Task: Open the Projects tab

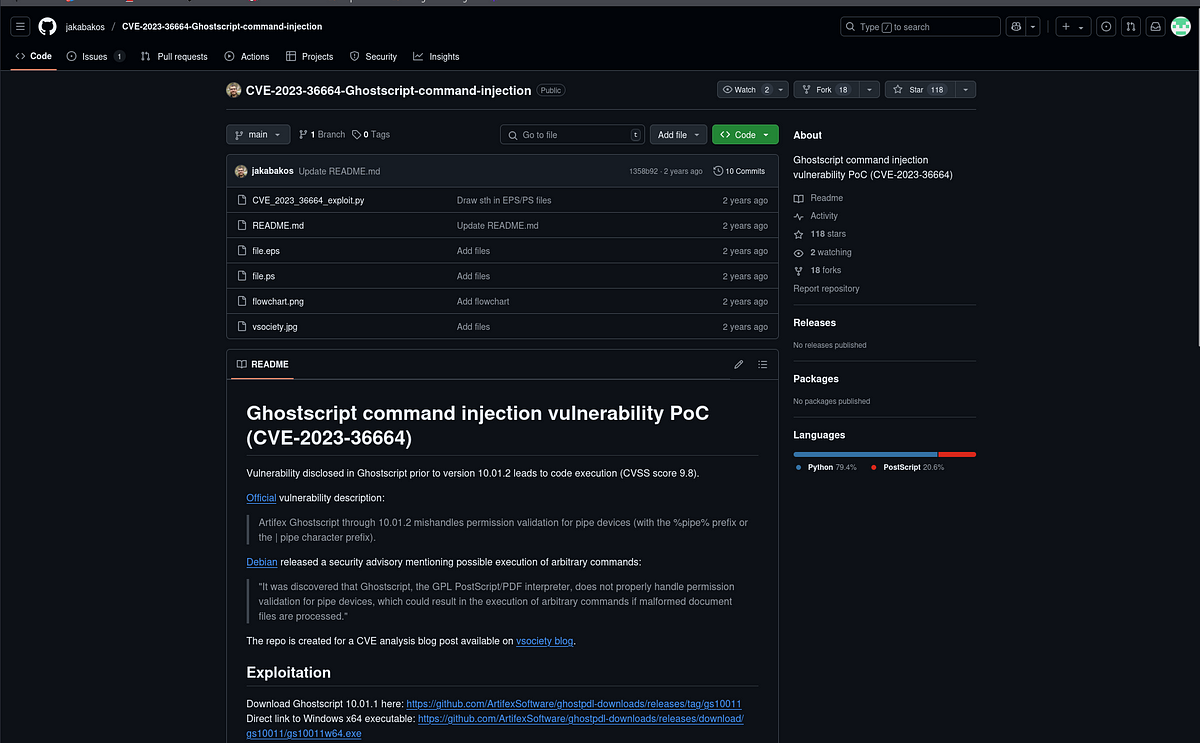Action: [x=309, y=57]
